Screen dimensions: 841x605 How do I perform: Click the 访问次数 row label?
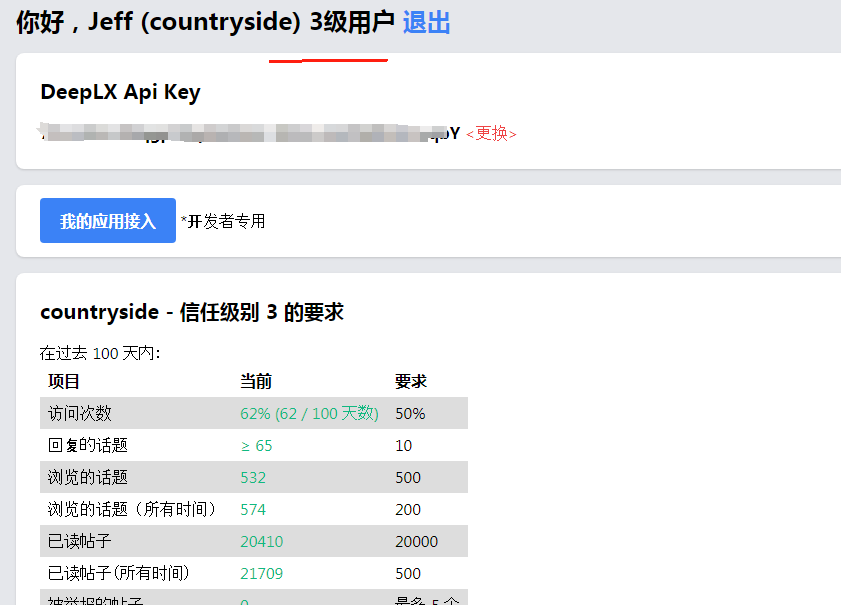tap(79, 413)
